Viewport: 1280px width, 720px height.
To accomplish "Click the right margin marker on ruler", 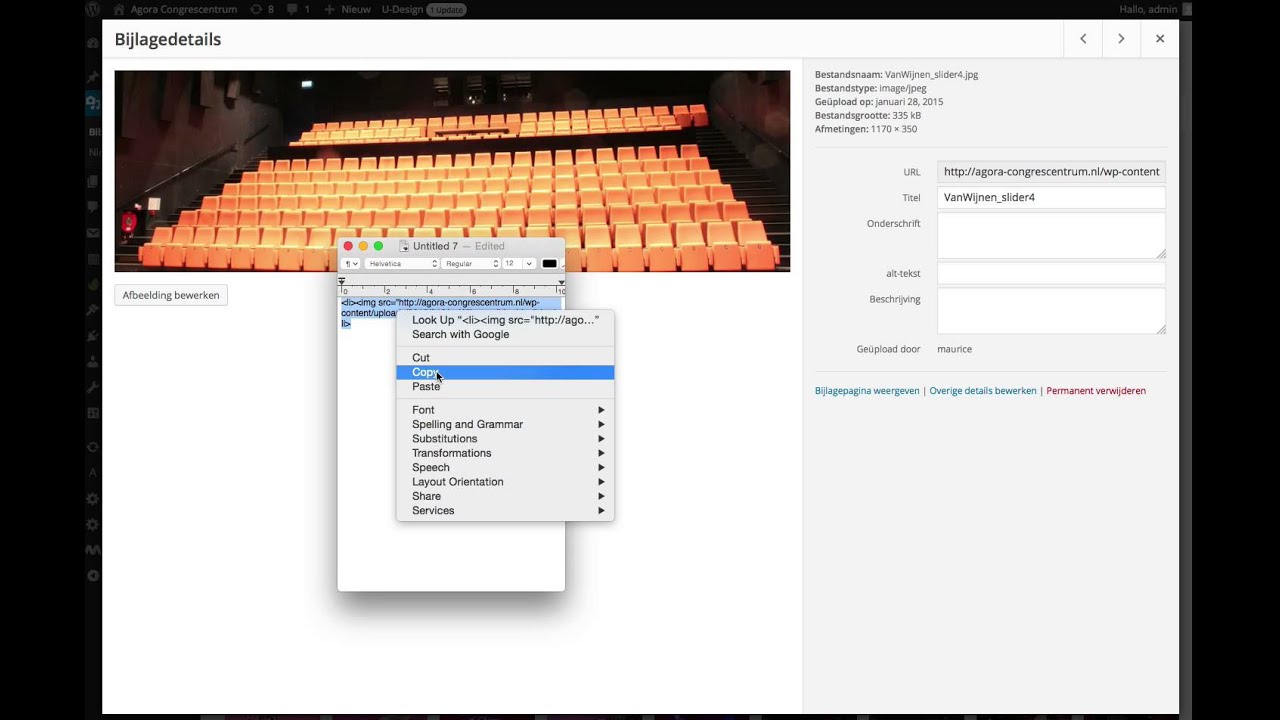I will [x=561, y=283].
